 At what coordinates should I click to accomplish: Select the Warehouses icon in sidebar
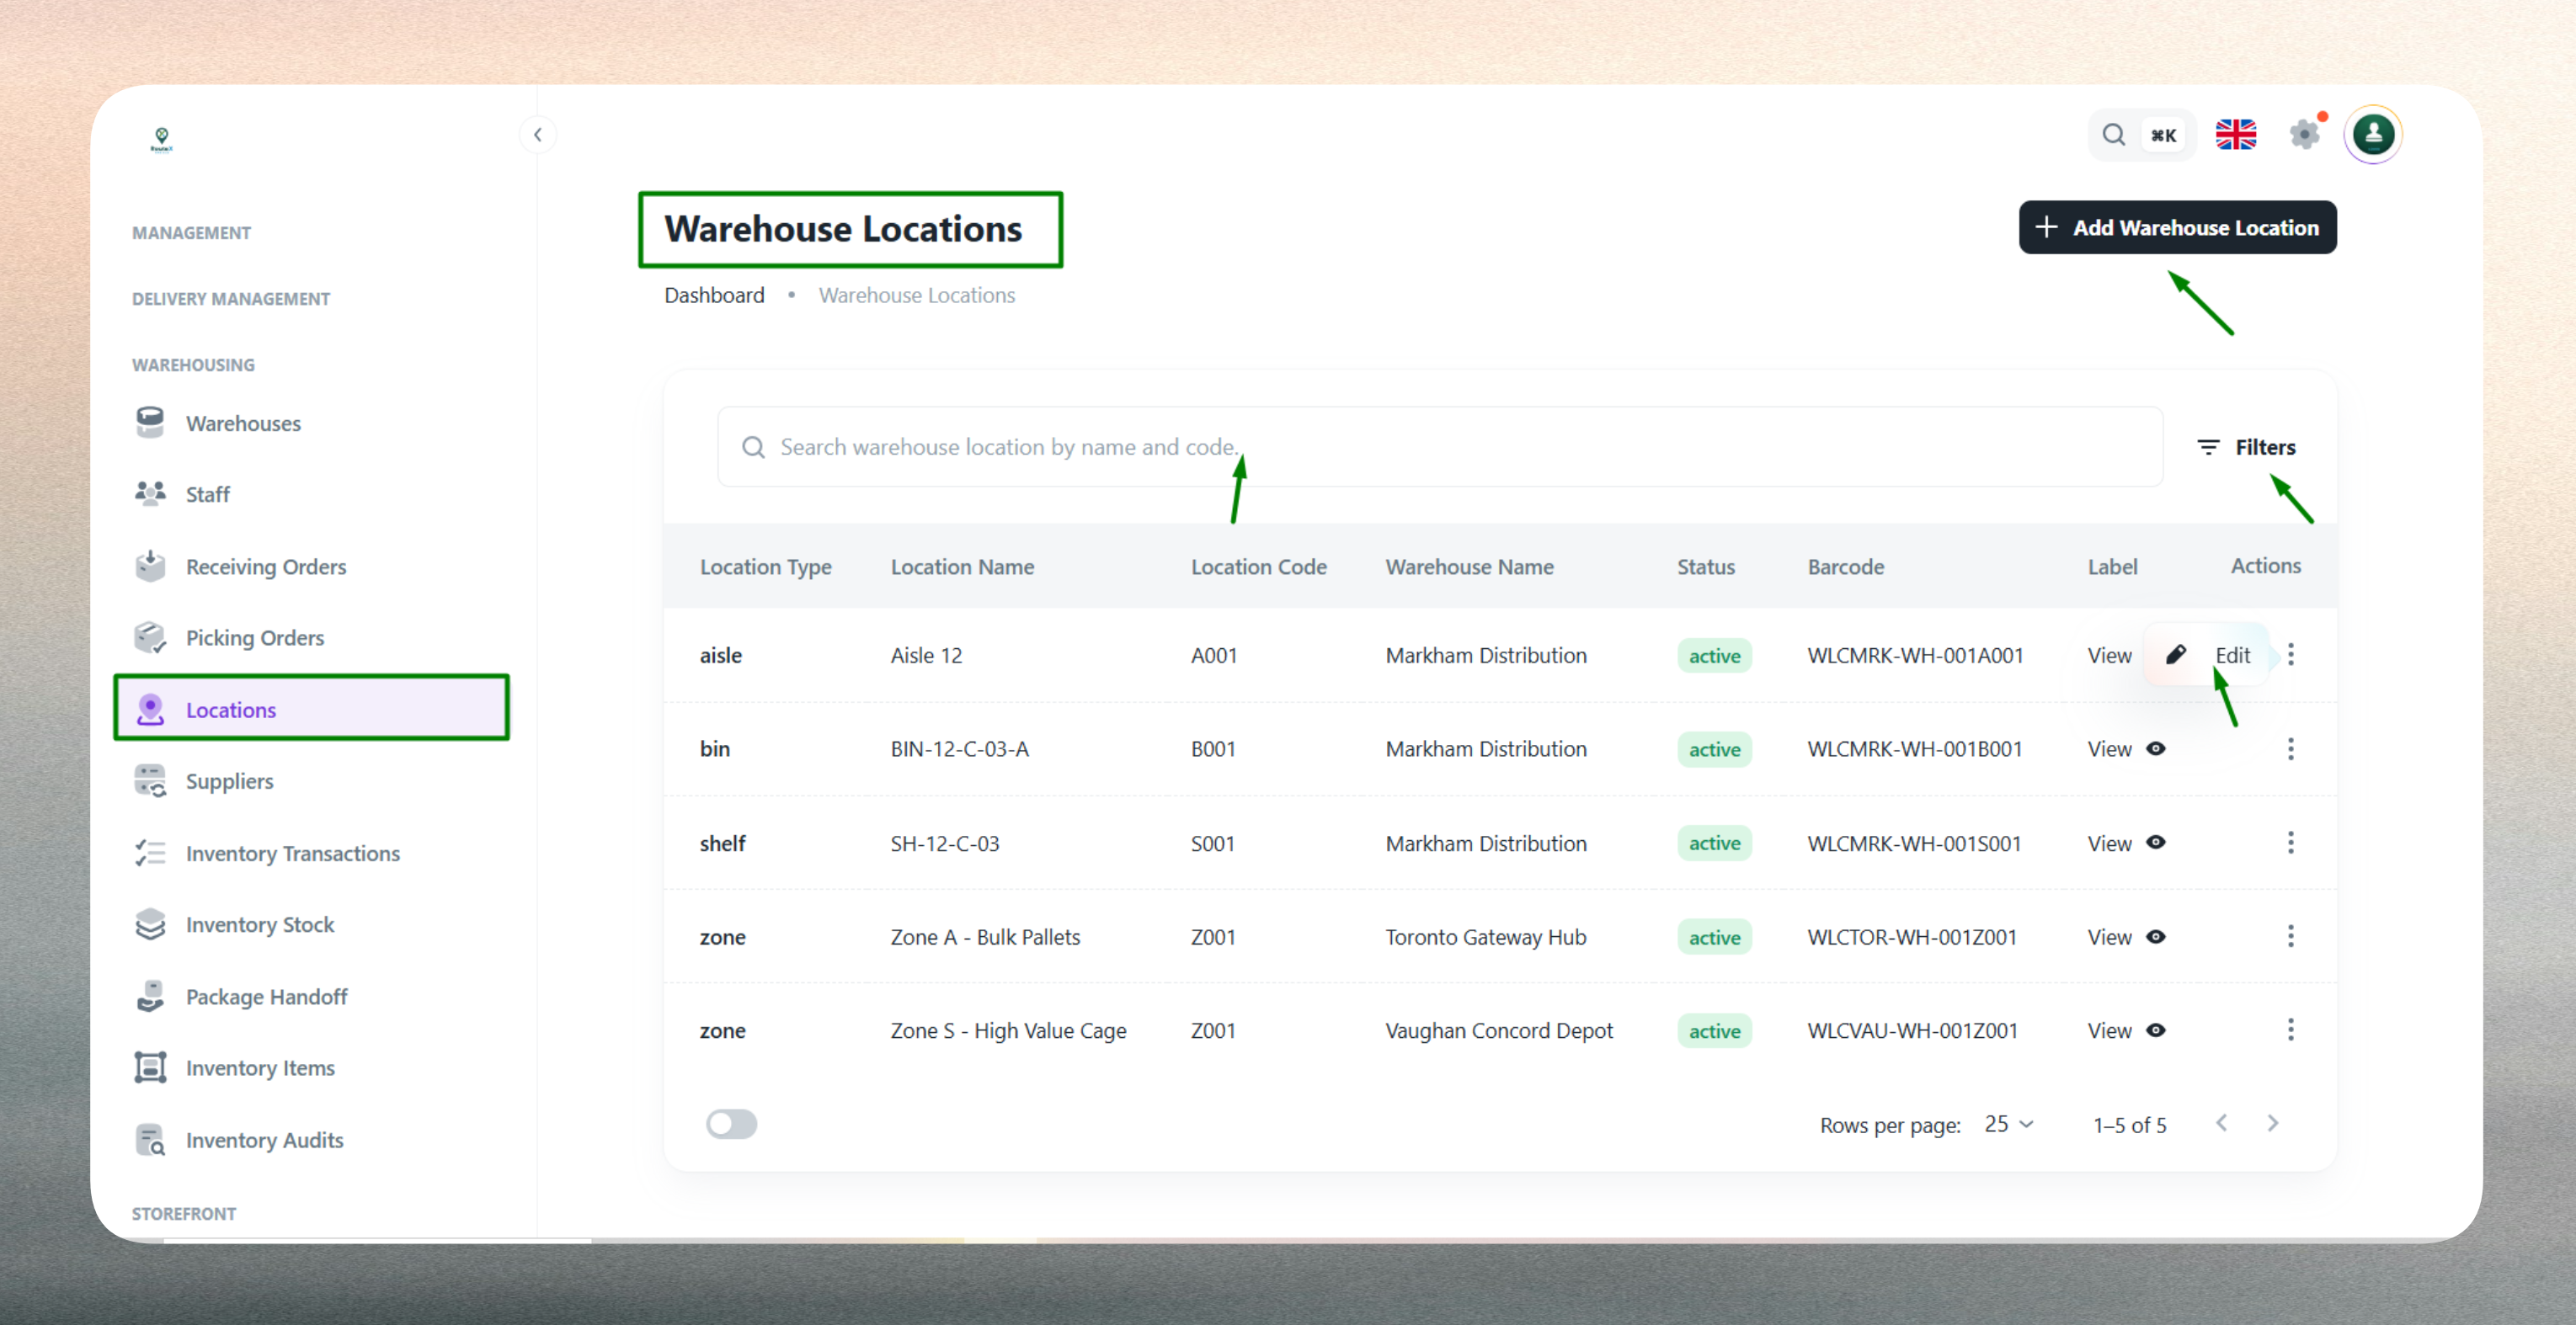pos(150,422)
